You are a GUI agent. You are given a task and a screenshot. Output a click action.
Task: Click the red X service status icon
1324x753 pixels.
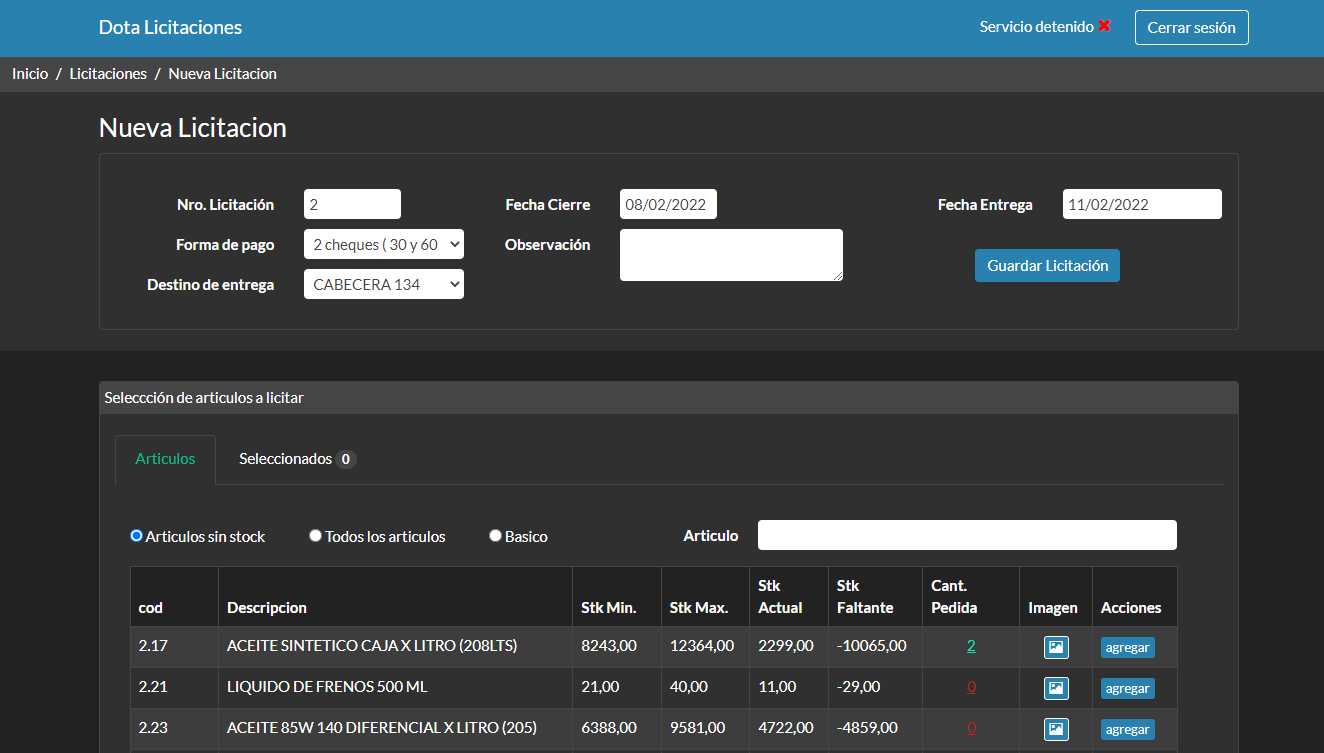(1105, 26)
